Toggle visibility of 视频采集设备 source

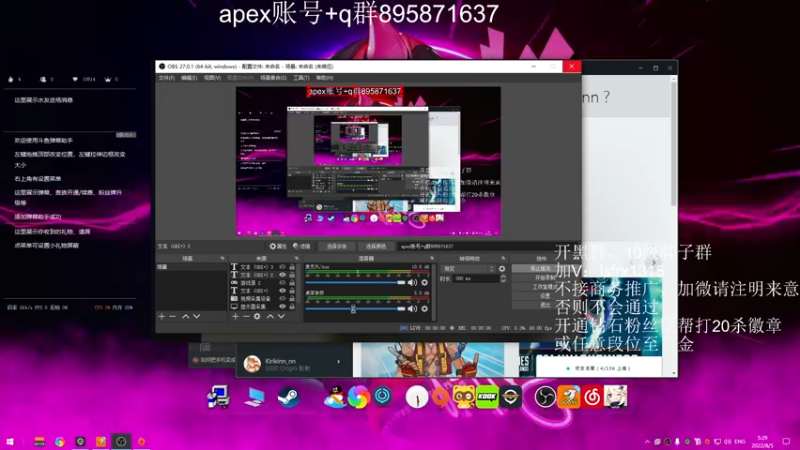pyautogui.click(x=282, y=298)
